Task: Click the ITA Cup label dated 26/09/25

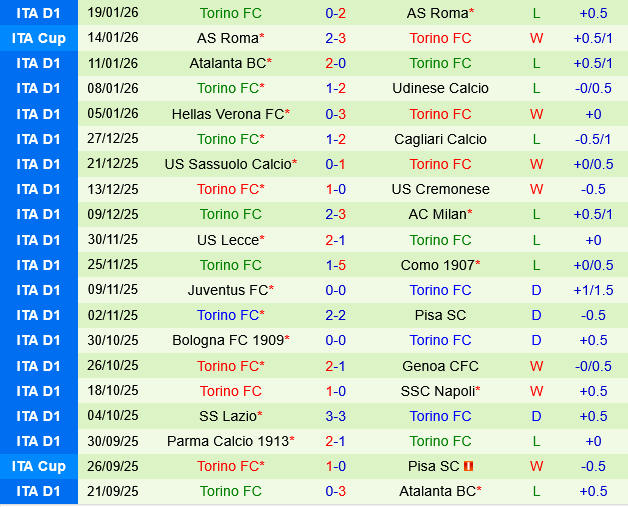Action: 39,466
